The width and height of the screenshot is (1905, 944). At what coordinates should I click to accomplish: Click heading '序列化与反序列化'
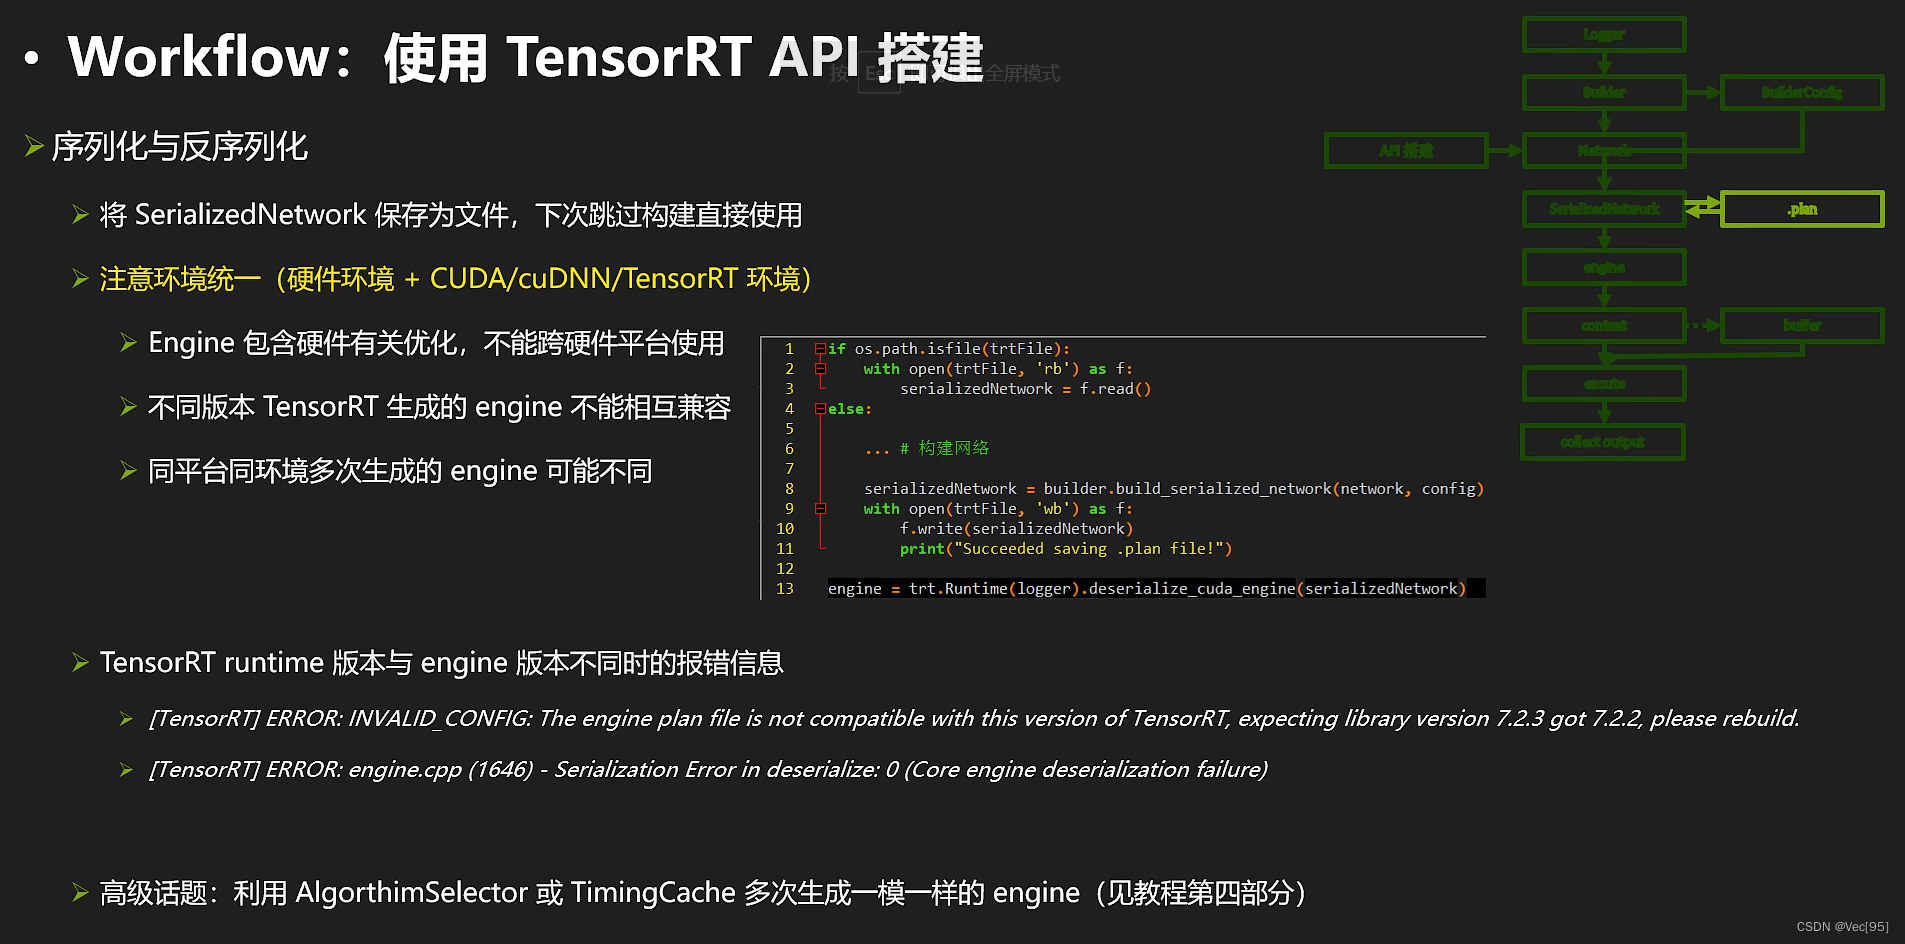[180, 147]
